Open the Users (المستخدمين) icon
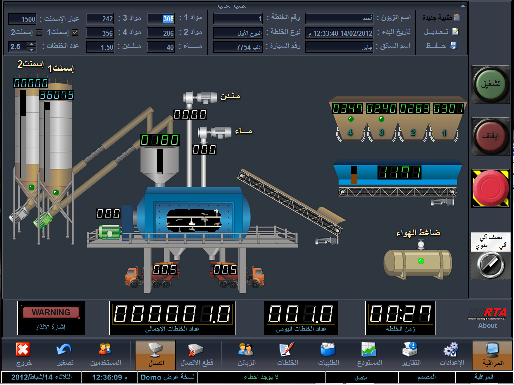514x385 pixels. (x=105, y=355)
